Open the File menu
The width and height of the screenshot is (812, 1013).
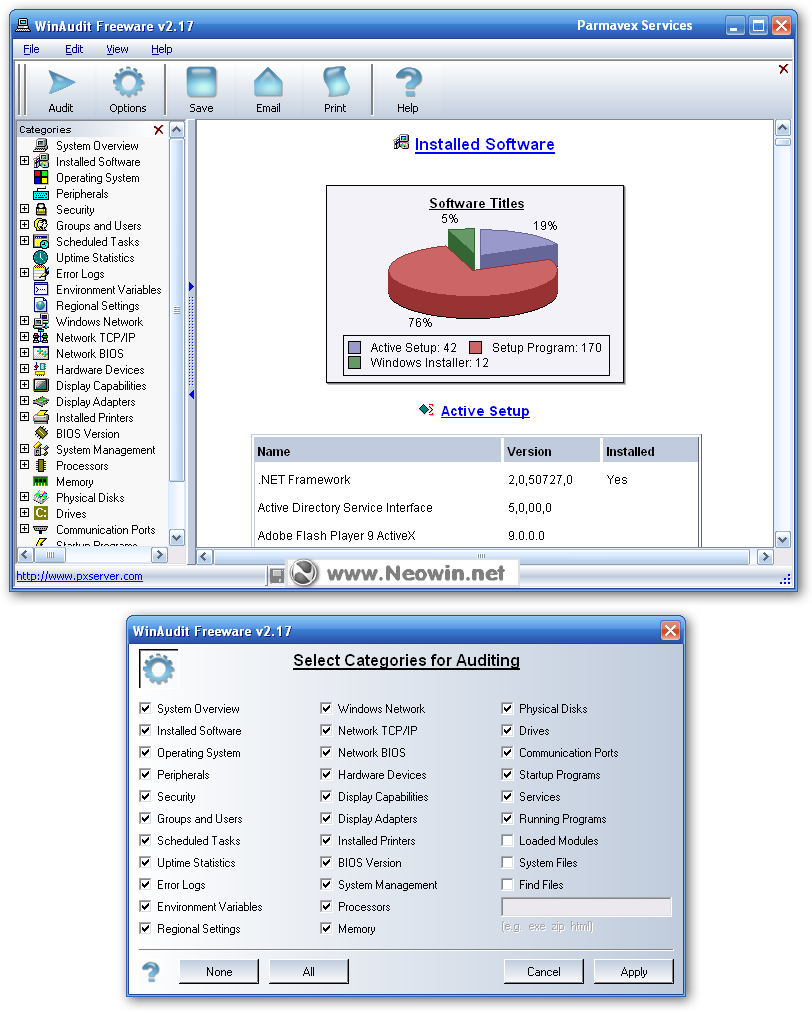(x=31, y=49)
